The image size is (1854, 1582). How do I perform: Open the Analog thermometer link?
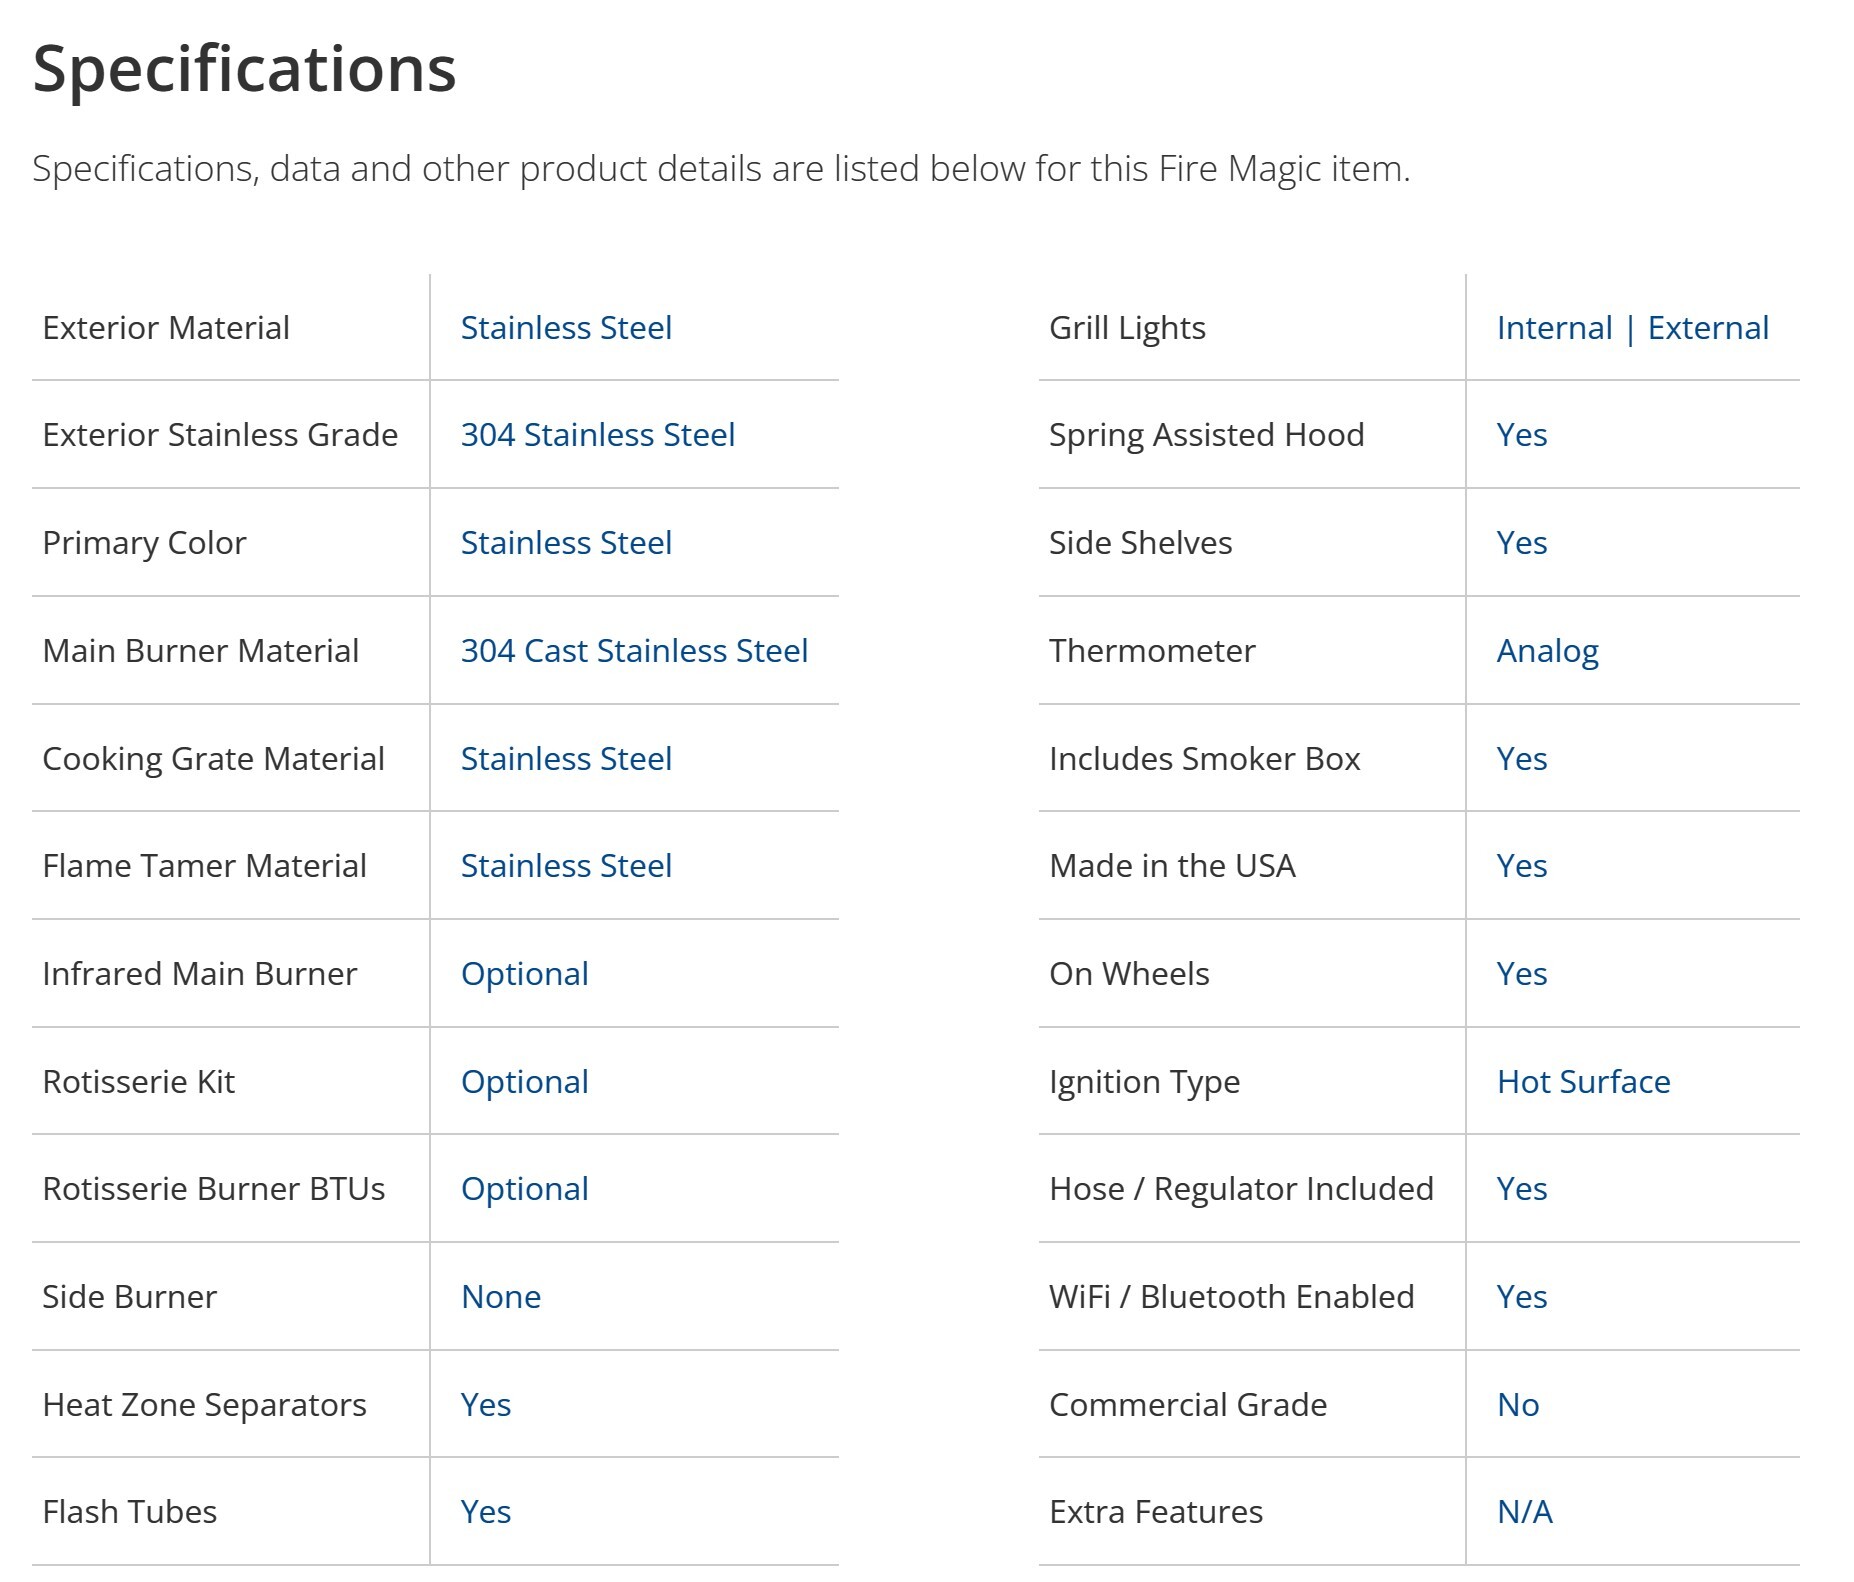click(1547, 651)
